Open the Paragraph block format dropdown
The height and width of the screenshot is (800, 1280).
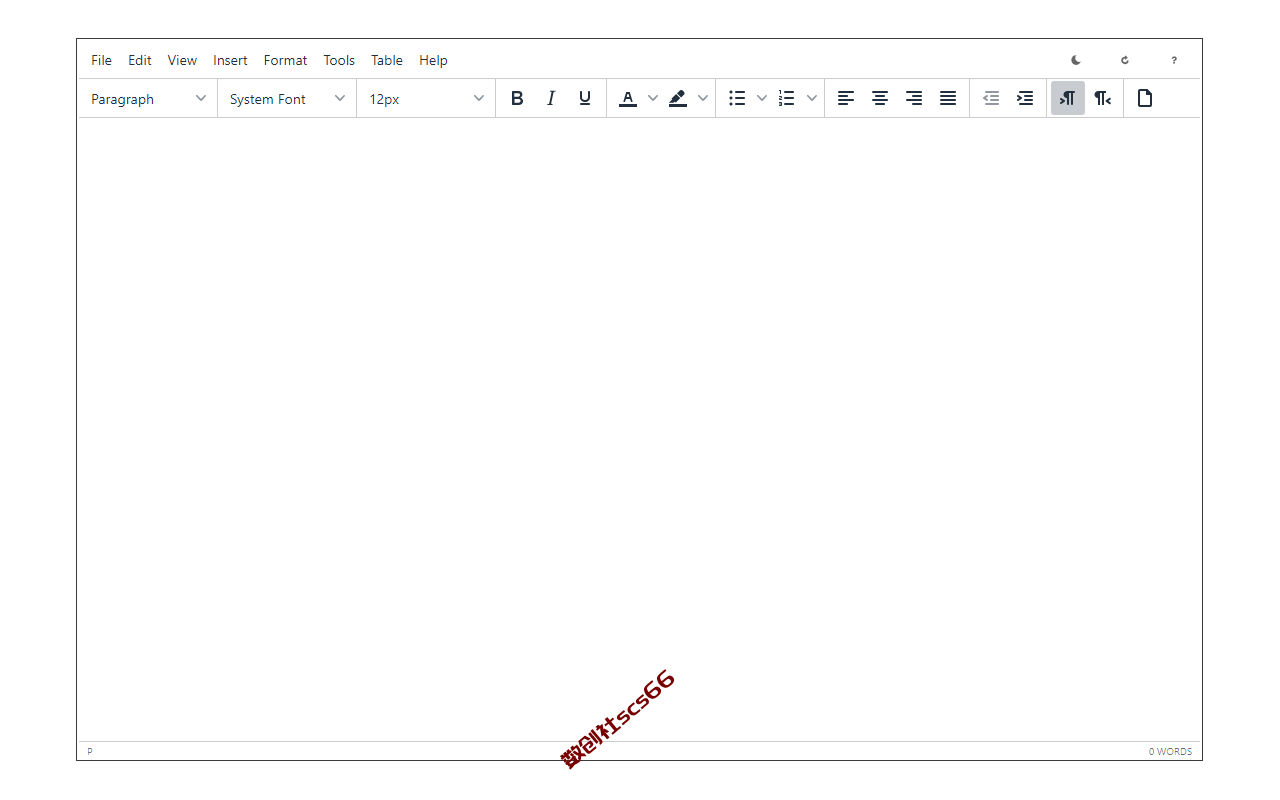[148, 98]
